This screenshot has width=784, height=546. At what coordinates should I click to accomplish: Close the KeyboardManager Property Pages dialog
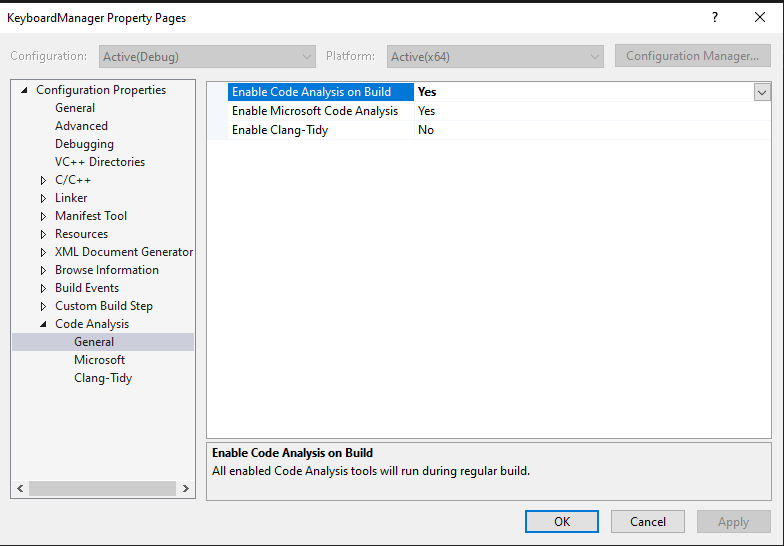[x=760, y=18]
